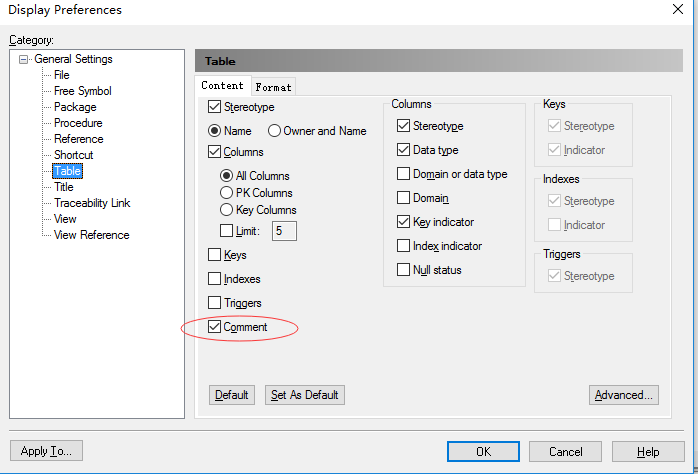The image size is (698, 474).
Task: Choose View Reference category
Action: pyautogui.click(x=91, y=235)
